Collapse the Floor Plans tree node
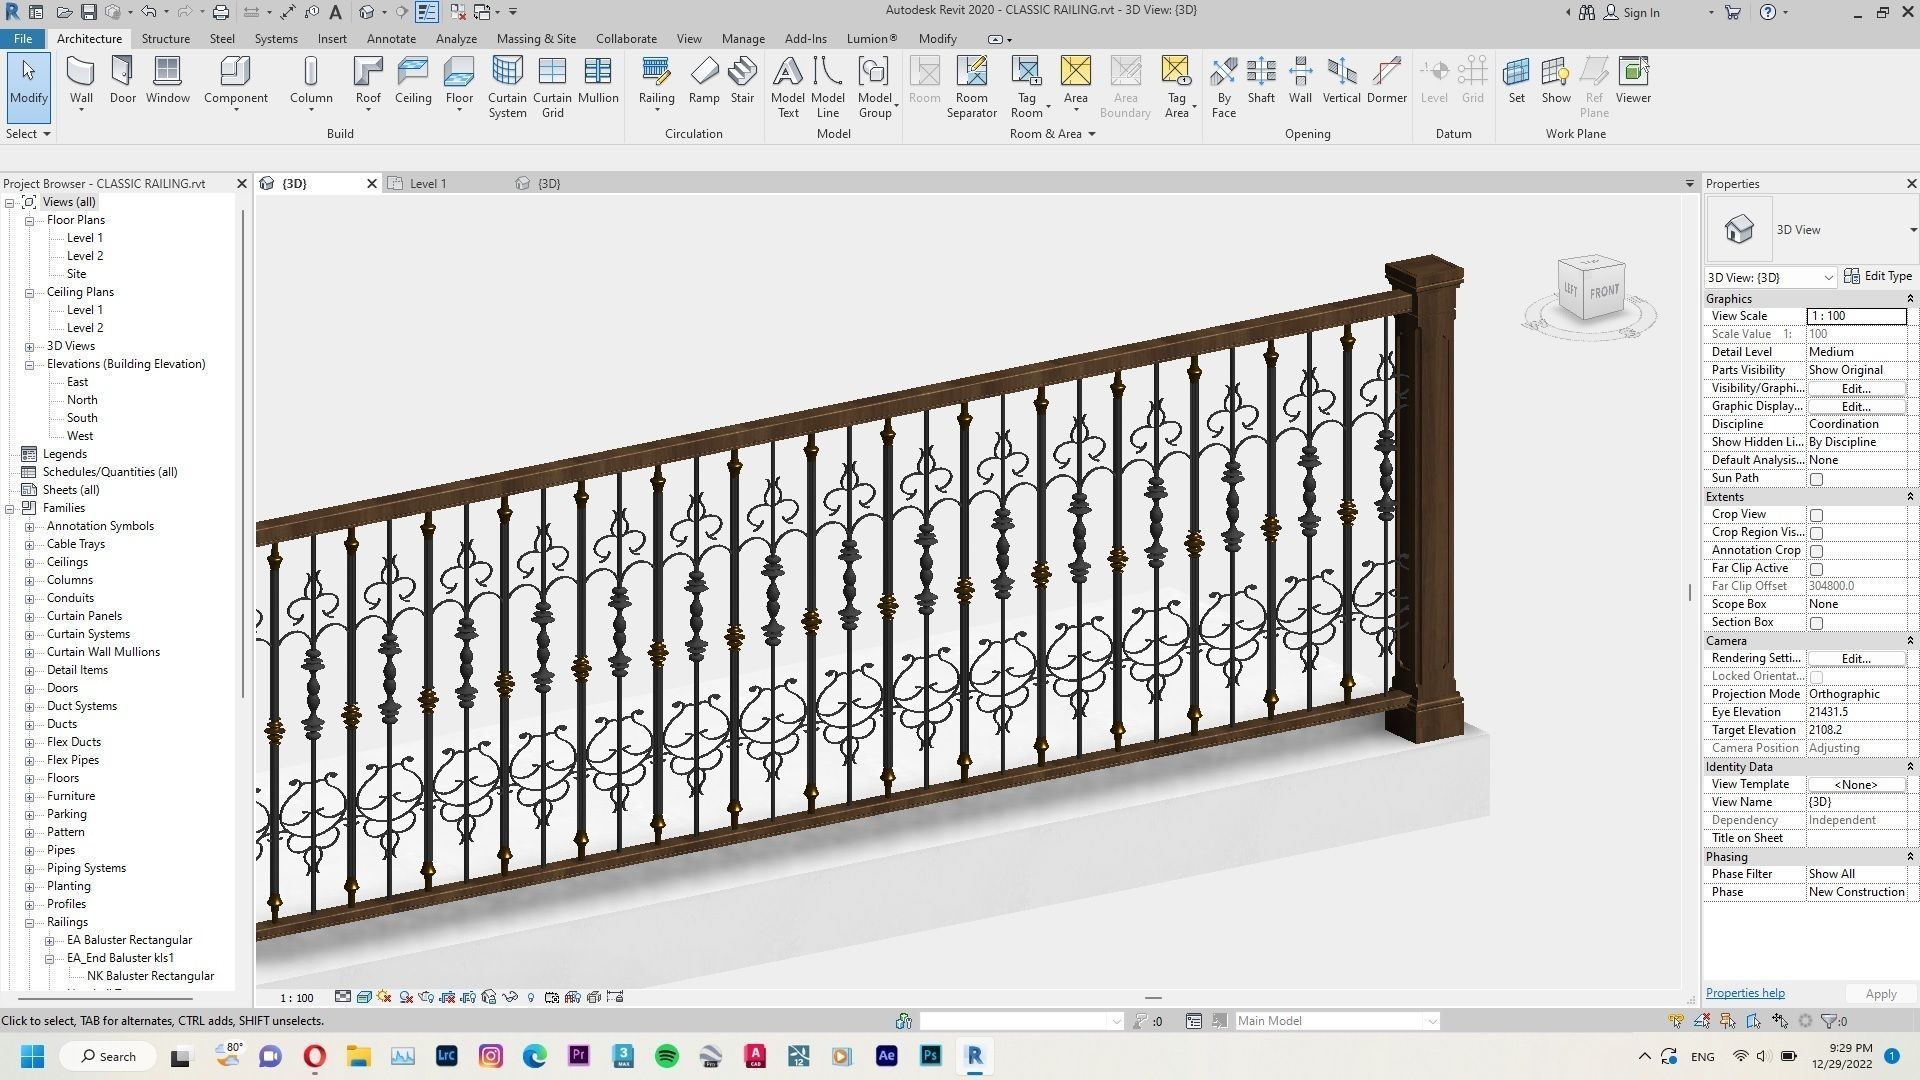 [x=30, y=220]
